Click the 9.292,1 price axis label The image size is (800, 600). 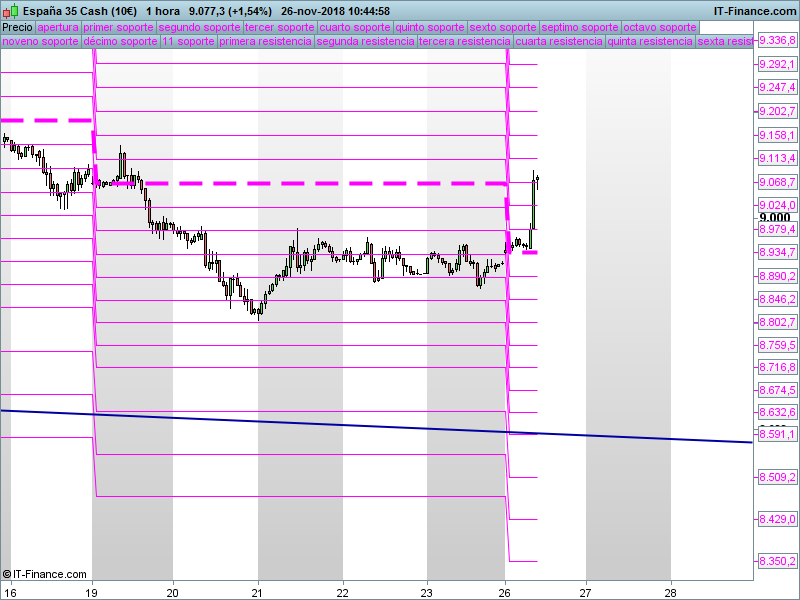(x=777, y=64)
